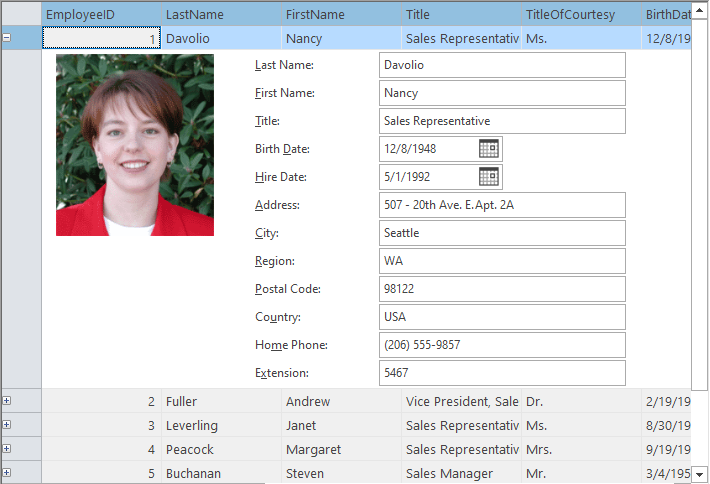Edit the Postal Code field

pos(502,289)
